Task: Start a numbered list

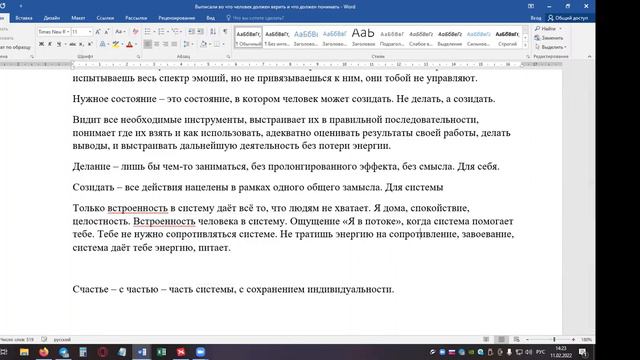Action: (161, 32)
